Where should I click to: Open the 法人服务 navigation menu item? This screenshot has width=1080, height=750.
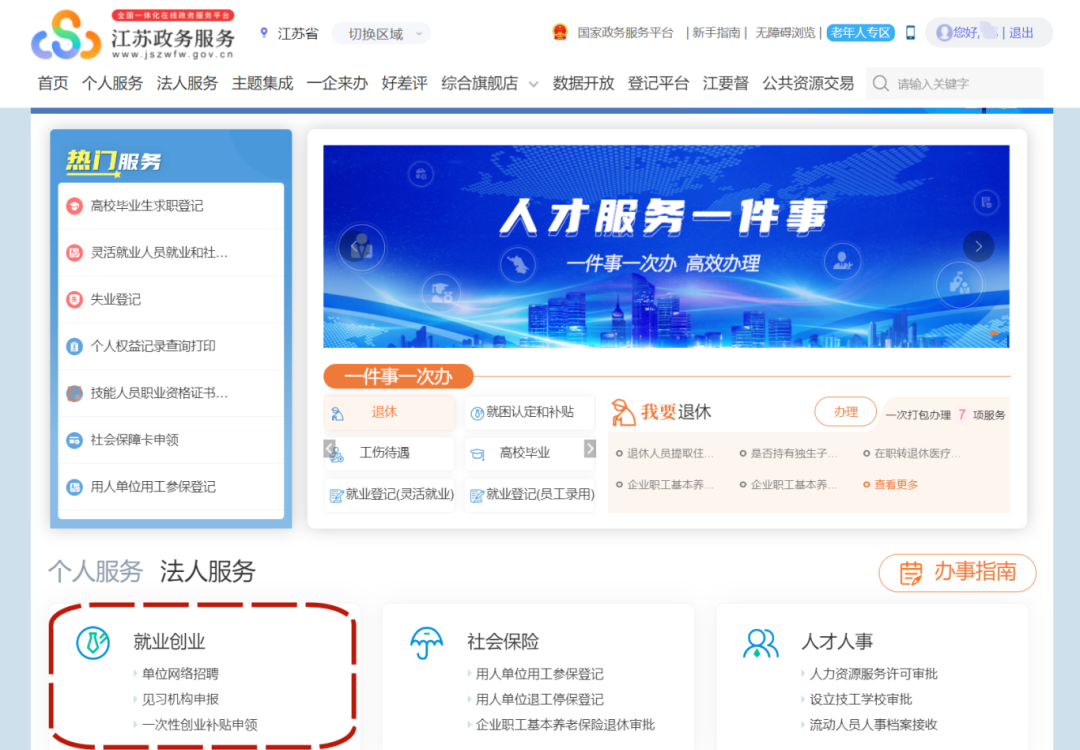[x=187, y=83]
